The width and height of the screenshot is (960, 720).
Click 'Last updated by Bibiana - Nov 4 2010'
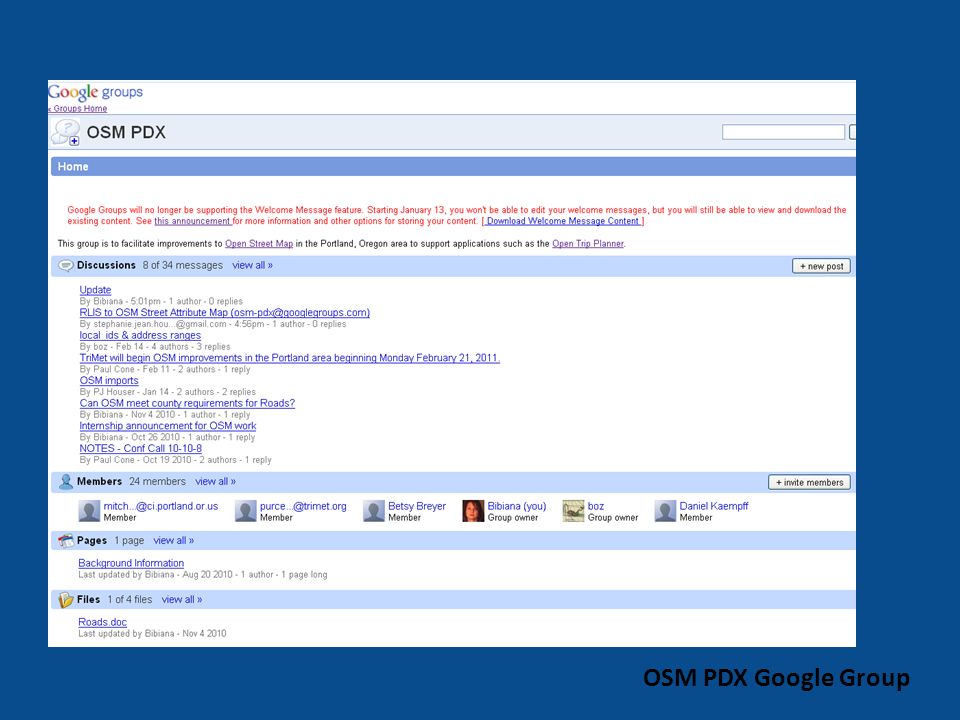click(x=152, y=634)
